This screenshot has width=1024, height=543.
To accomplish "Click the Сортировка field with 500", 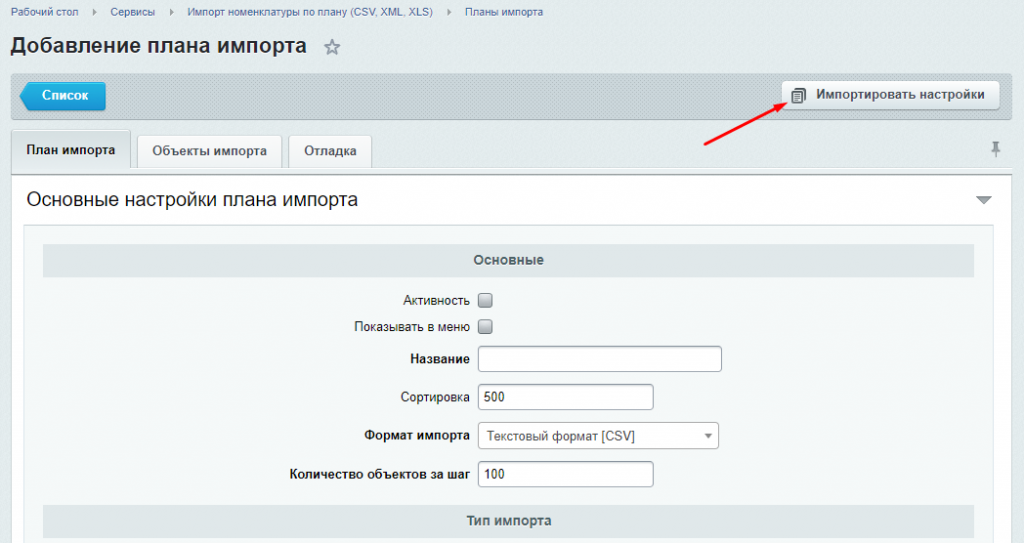I will click(566, 397).
